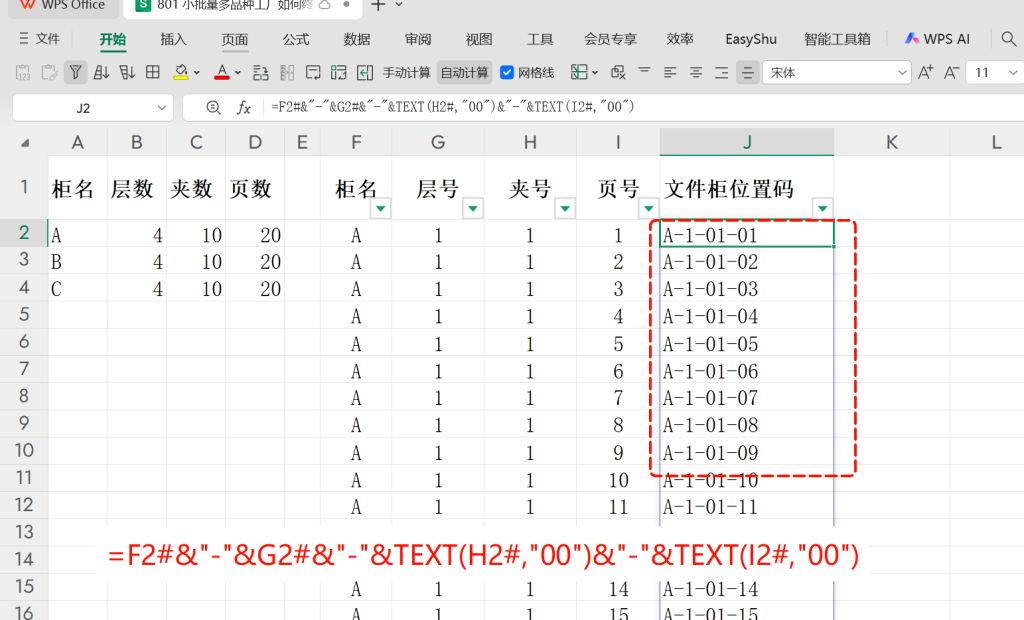Open fill color dropdown arrow
Viewport: 1024px width, 620px height.
click(197, 73)
